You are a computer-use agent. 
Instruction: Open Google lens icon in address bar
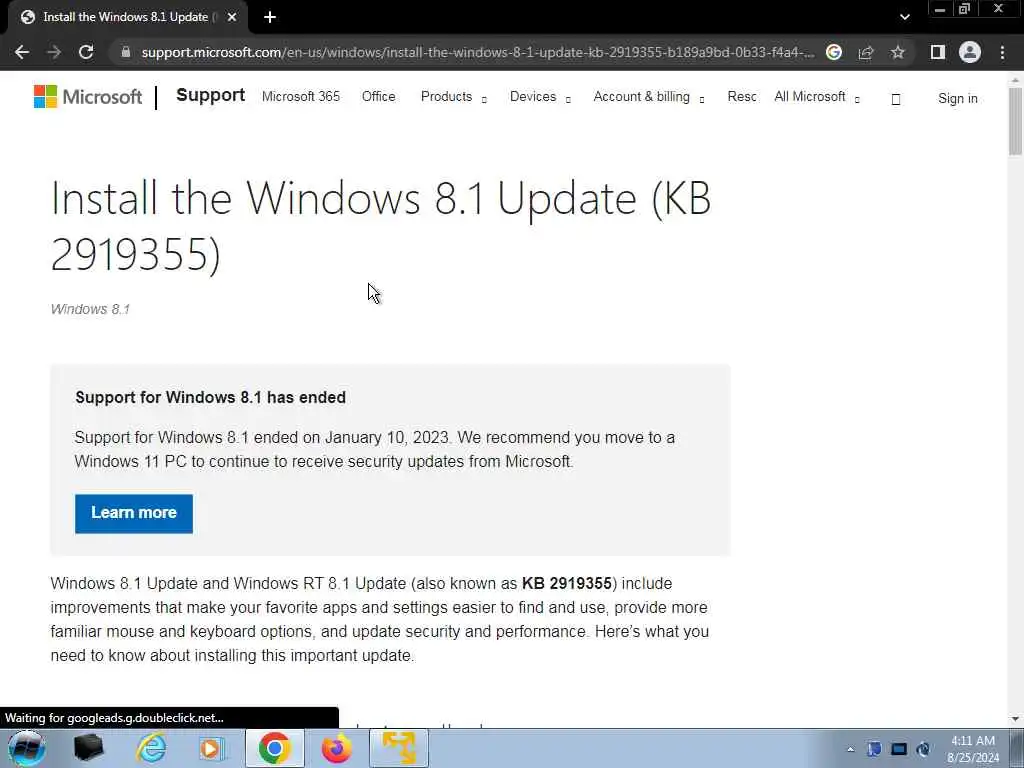[834, 52]
